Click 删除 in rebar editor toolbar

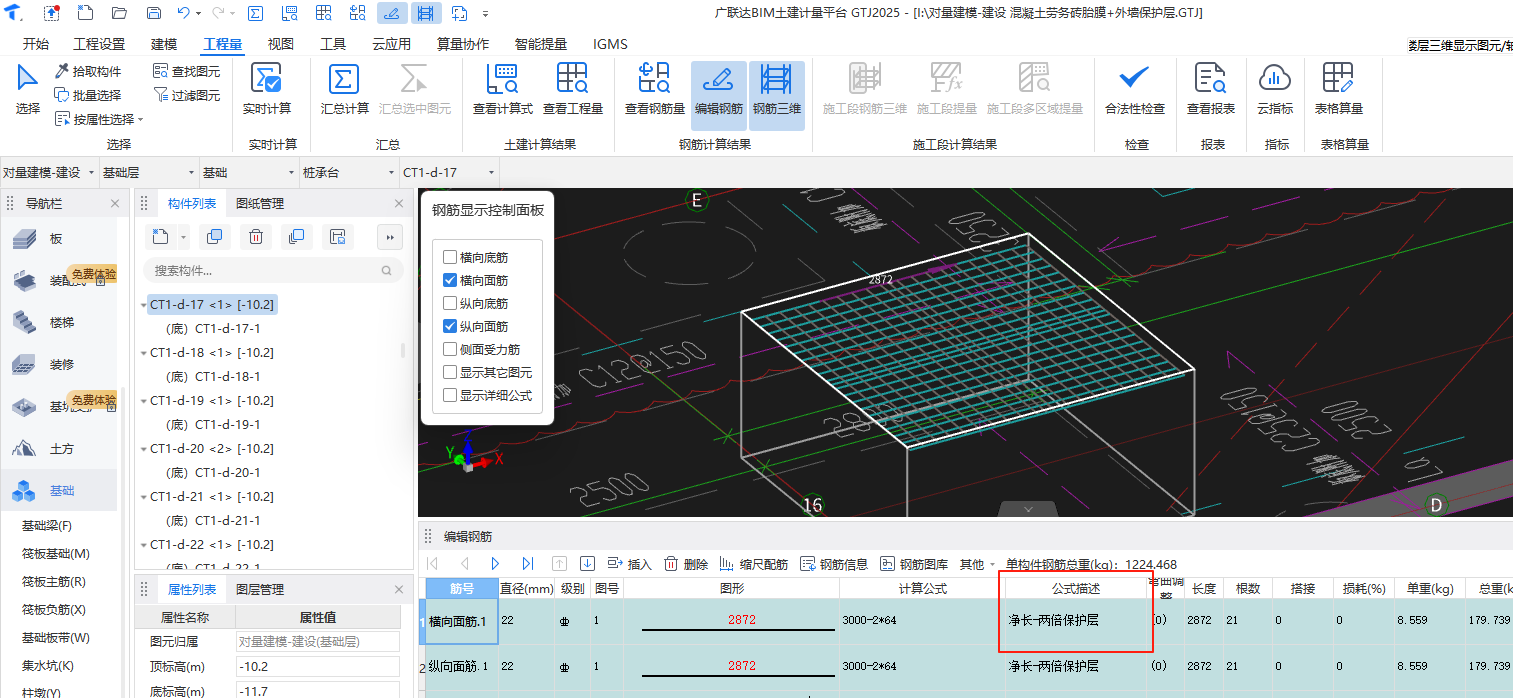click(x=686, y=564)
